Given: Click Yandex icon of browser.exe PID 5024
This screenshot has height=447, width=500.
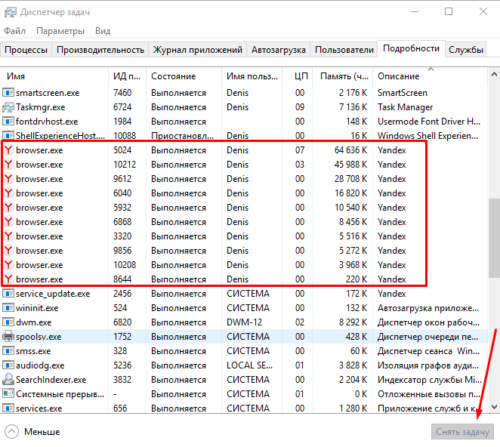Looking at the screenshot, I should [8, 150].
